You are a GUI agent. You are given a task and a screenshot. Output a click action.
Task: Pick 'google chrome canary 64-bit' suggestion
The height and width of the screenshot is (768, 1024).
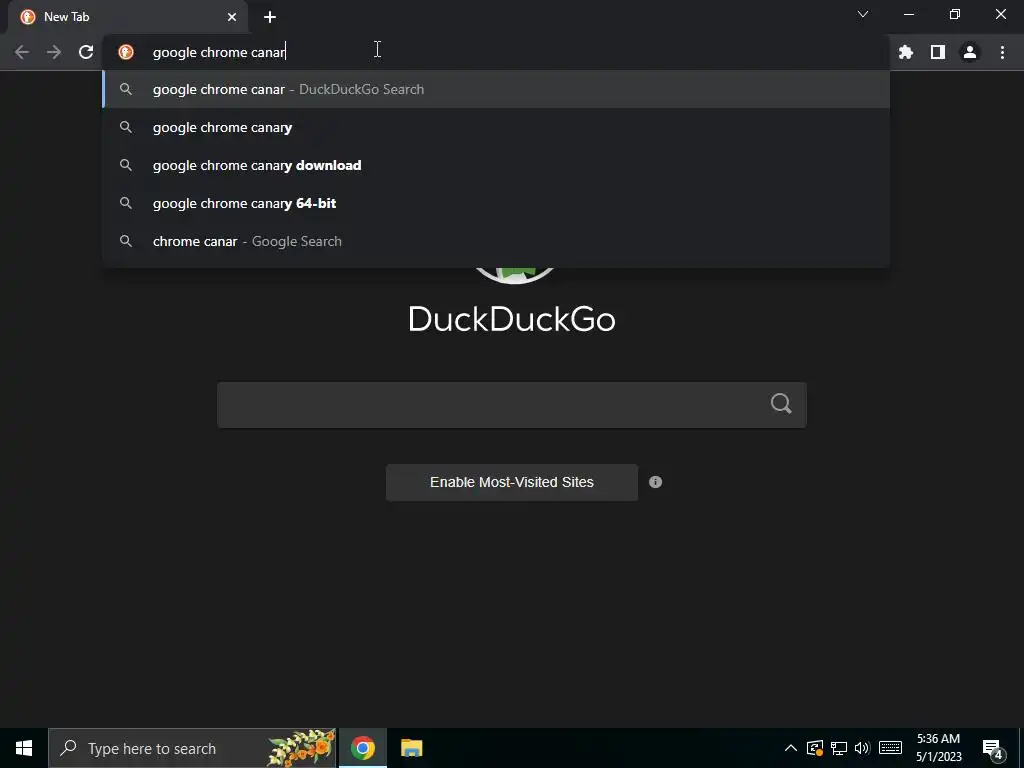click(496, 203)
